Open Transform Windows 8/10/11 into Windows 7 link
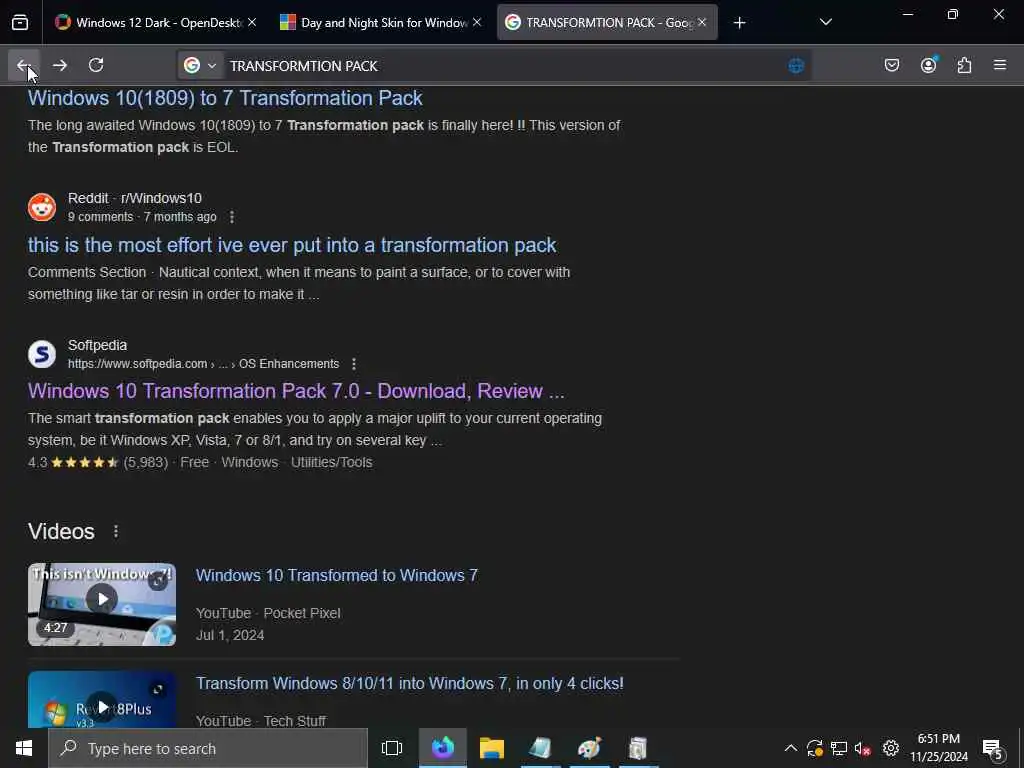This screenshot has height=768, width=1024. click(x=409, y=684)
